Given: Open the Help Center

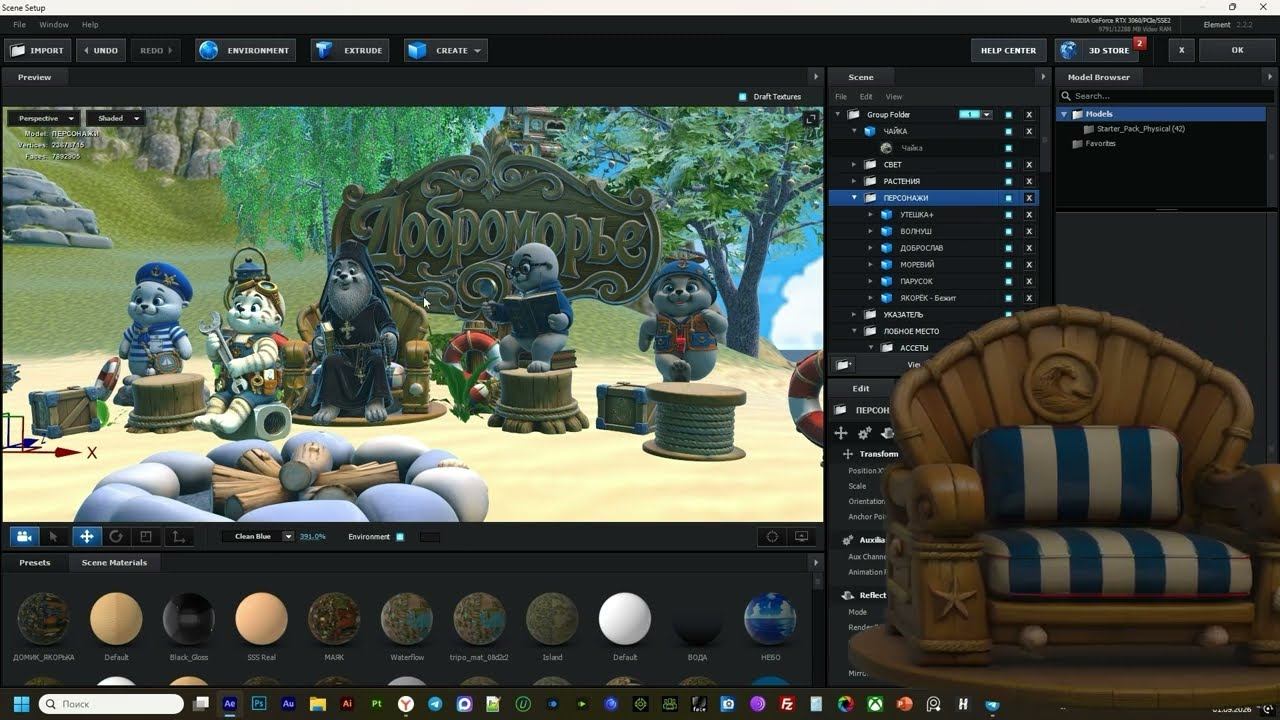Looking at the screenshot, I should click(1008, 50).
